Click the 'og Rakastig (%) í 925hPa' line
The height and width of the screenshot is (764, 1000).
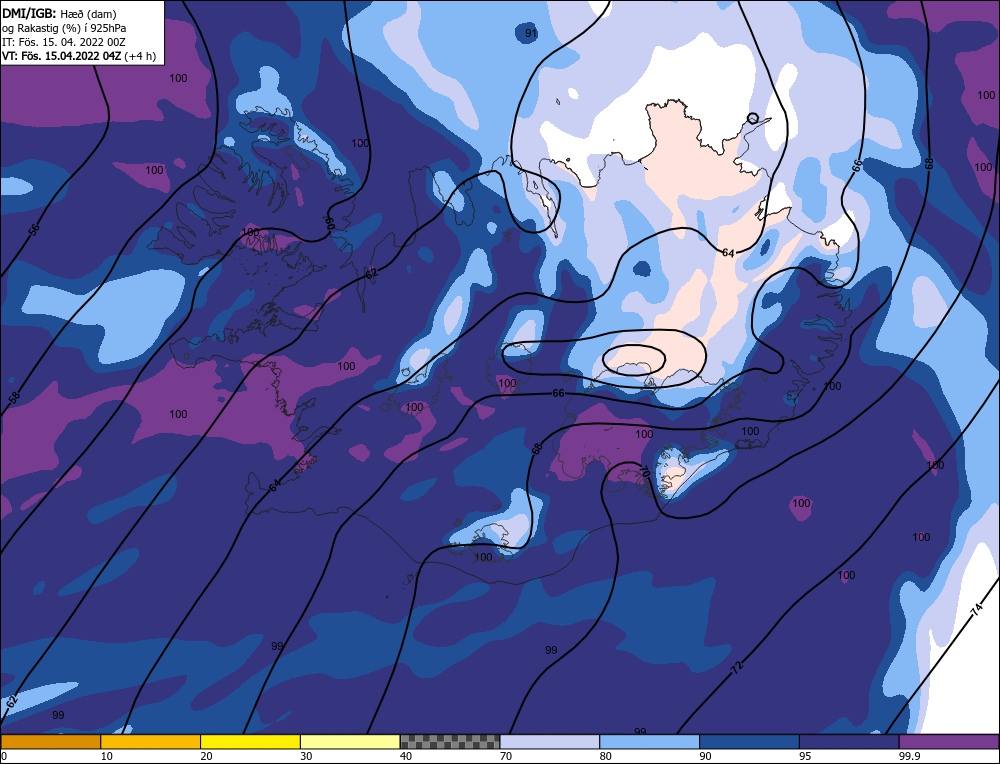click(64, 28)
